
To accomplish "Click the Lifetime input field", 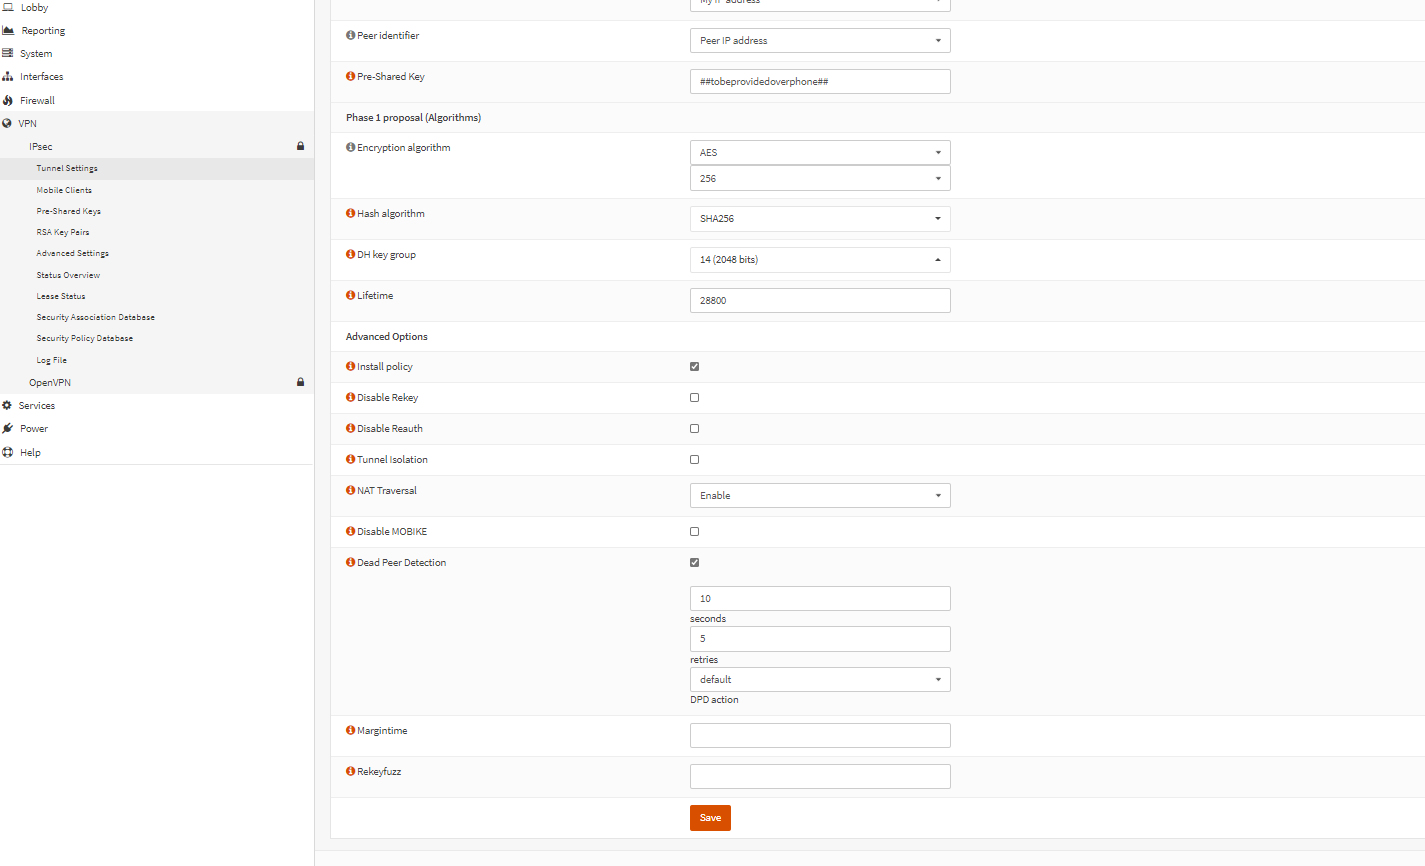I will [x=819, y=301].
